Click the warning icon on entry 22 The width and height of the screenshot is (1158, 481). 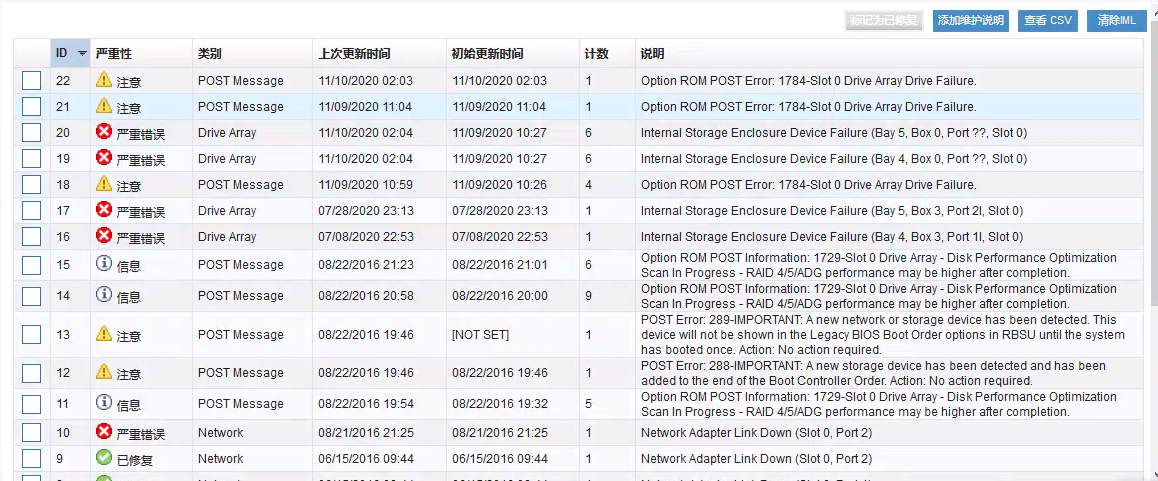tap(104, 79)
